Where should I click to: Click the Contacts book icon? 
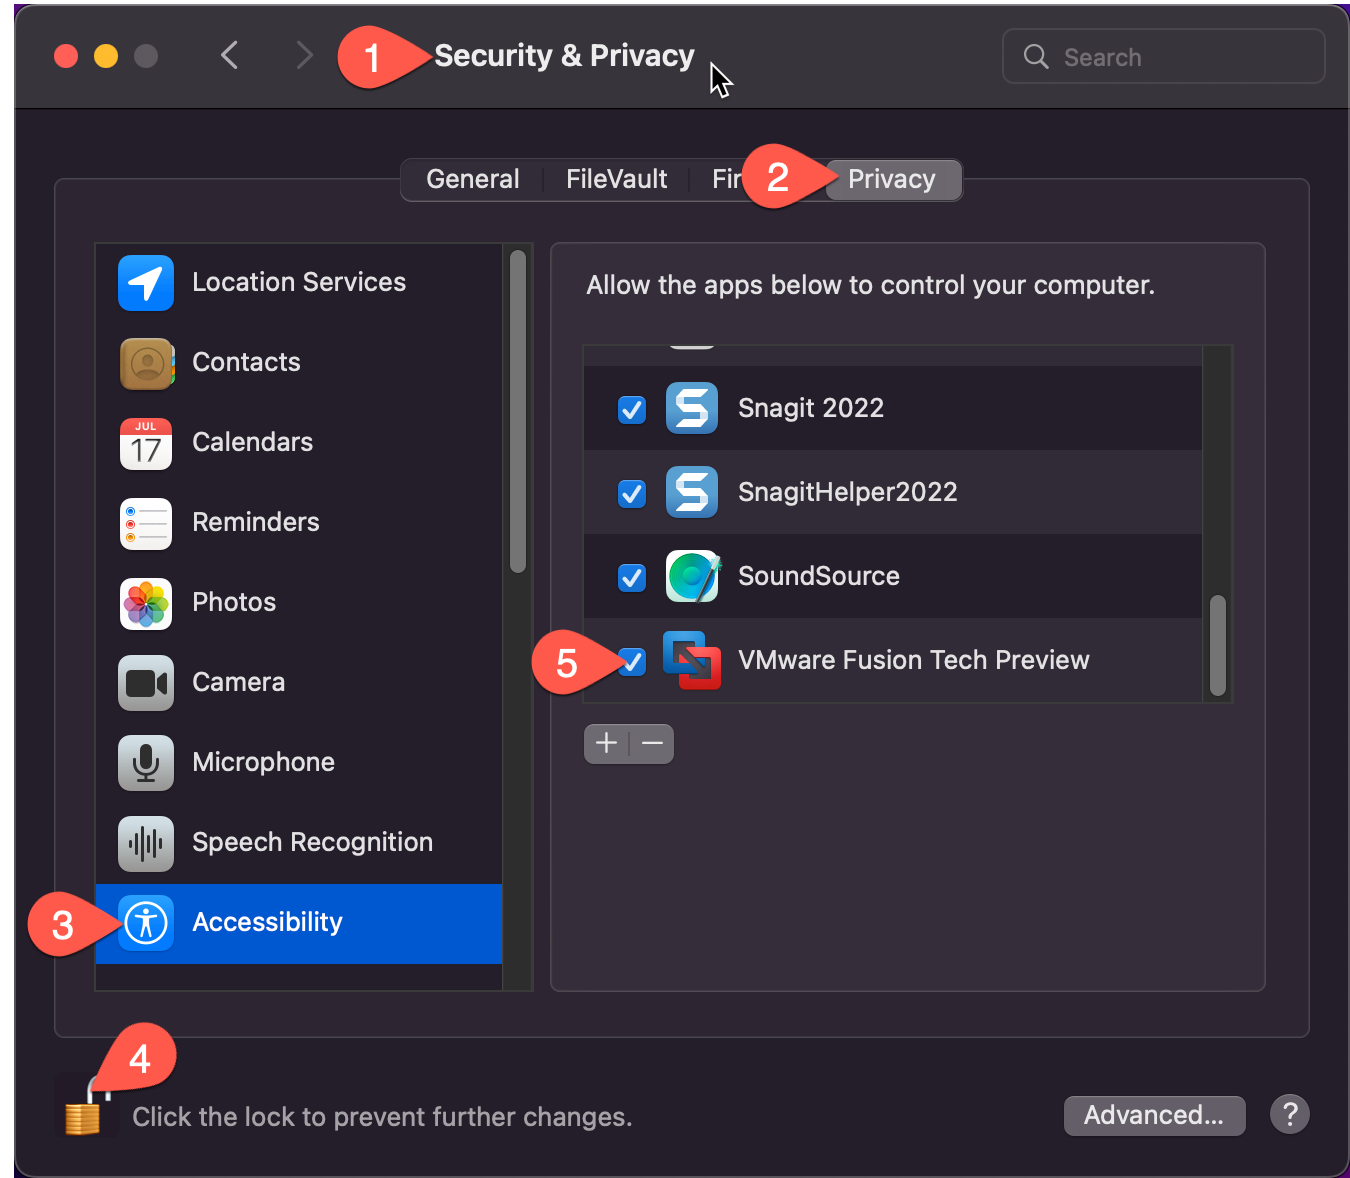(x=146, y=363)
